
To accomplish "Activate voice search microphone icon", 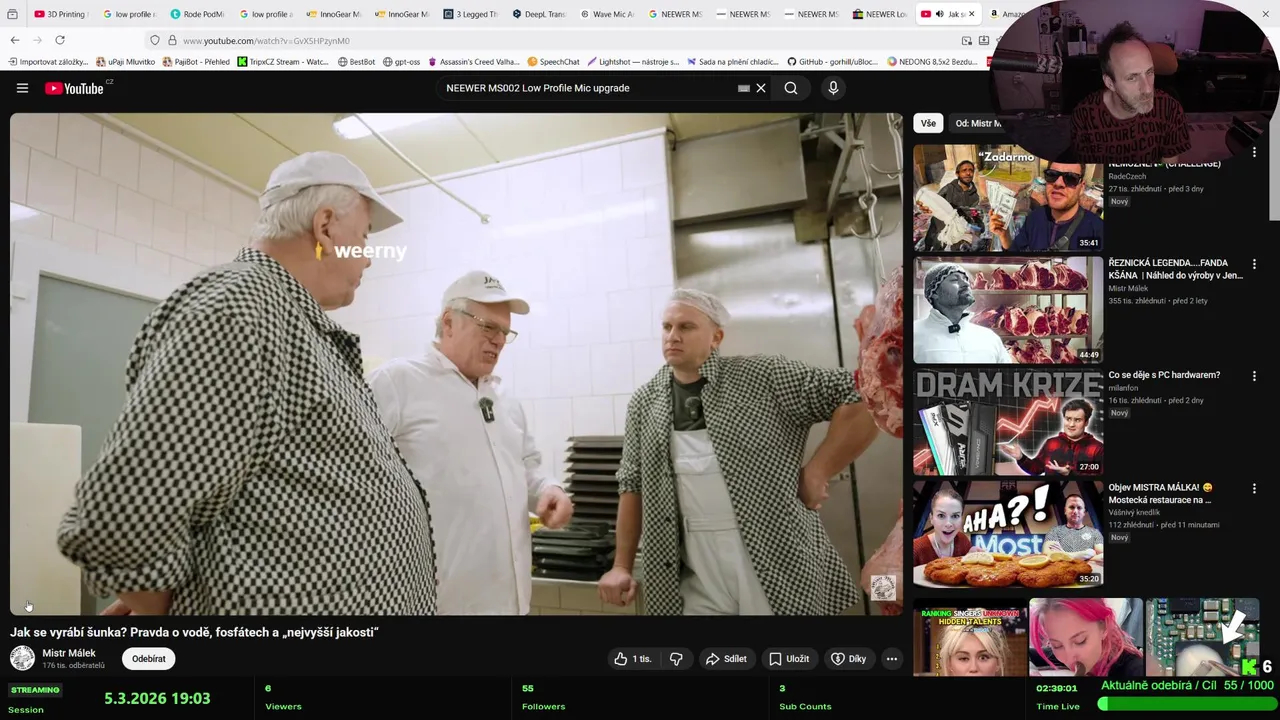I will 833,88.
